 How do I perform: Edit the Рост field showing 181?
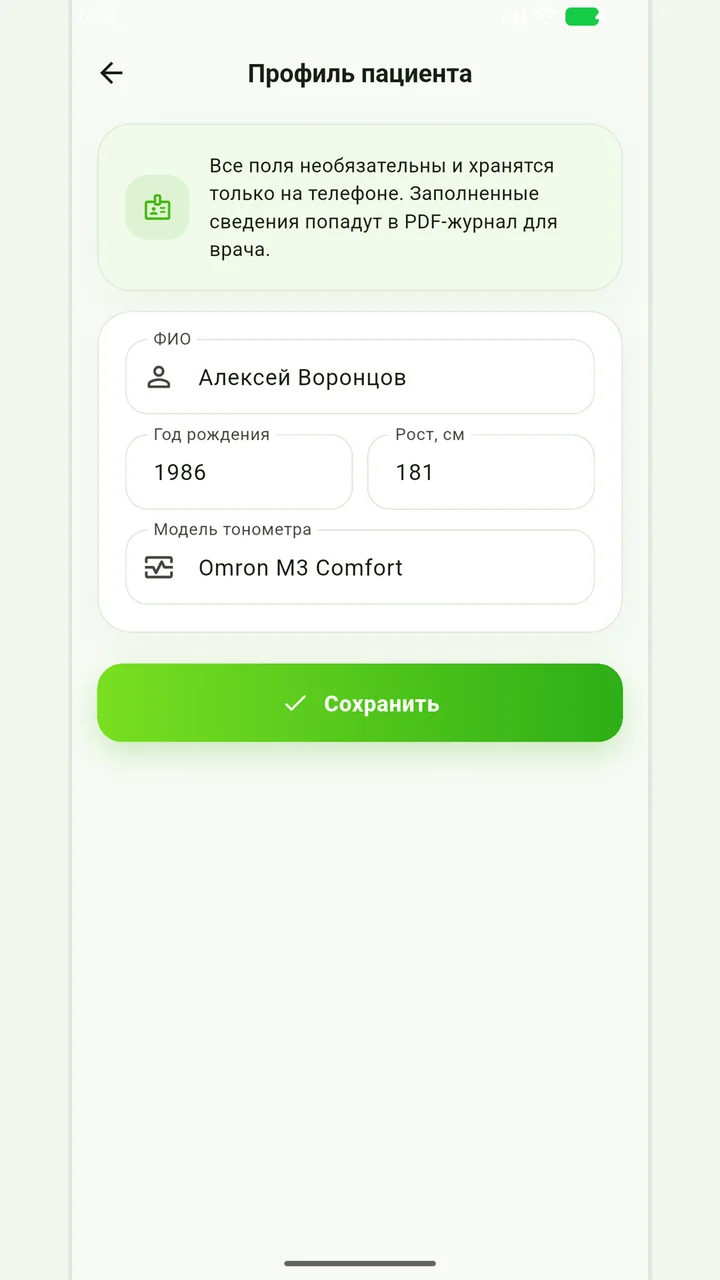coord(481,472)
